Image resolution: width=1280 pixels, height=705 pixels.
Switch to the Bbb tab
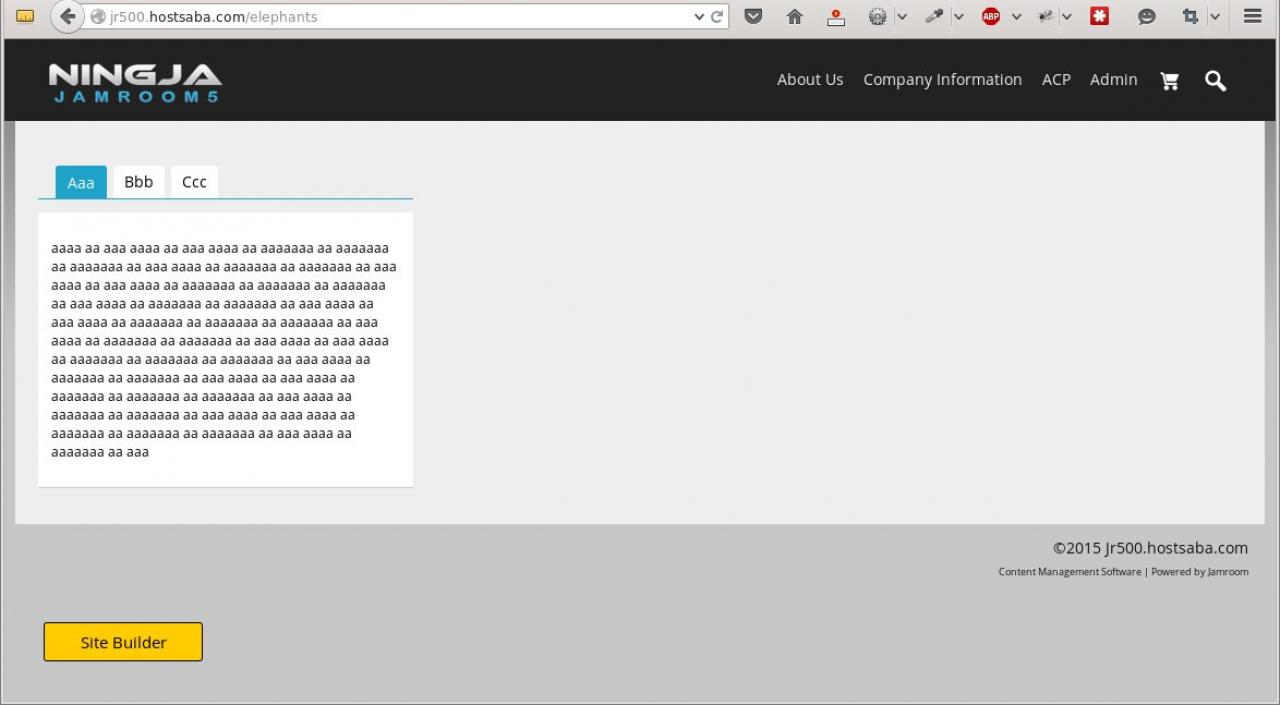pyautogui.click(x=139, y=182)
